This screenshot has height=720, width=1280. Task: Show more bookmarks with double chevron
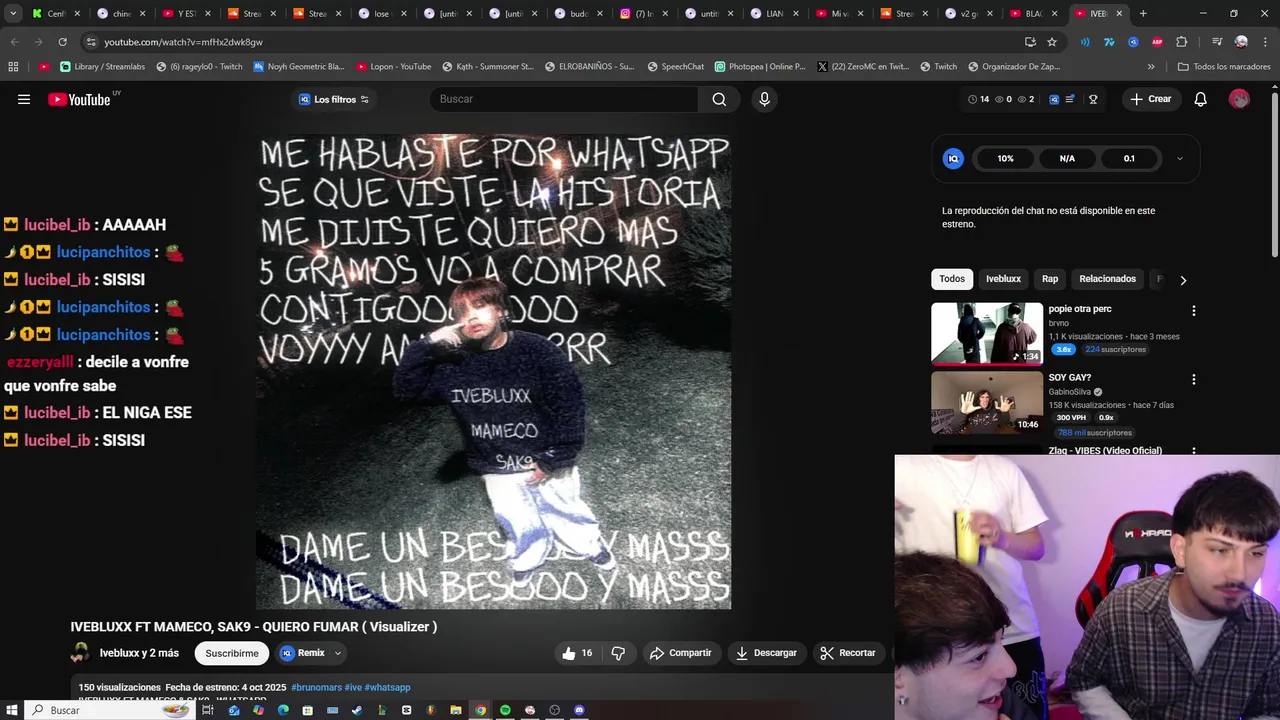coord(1151,67)
